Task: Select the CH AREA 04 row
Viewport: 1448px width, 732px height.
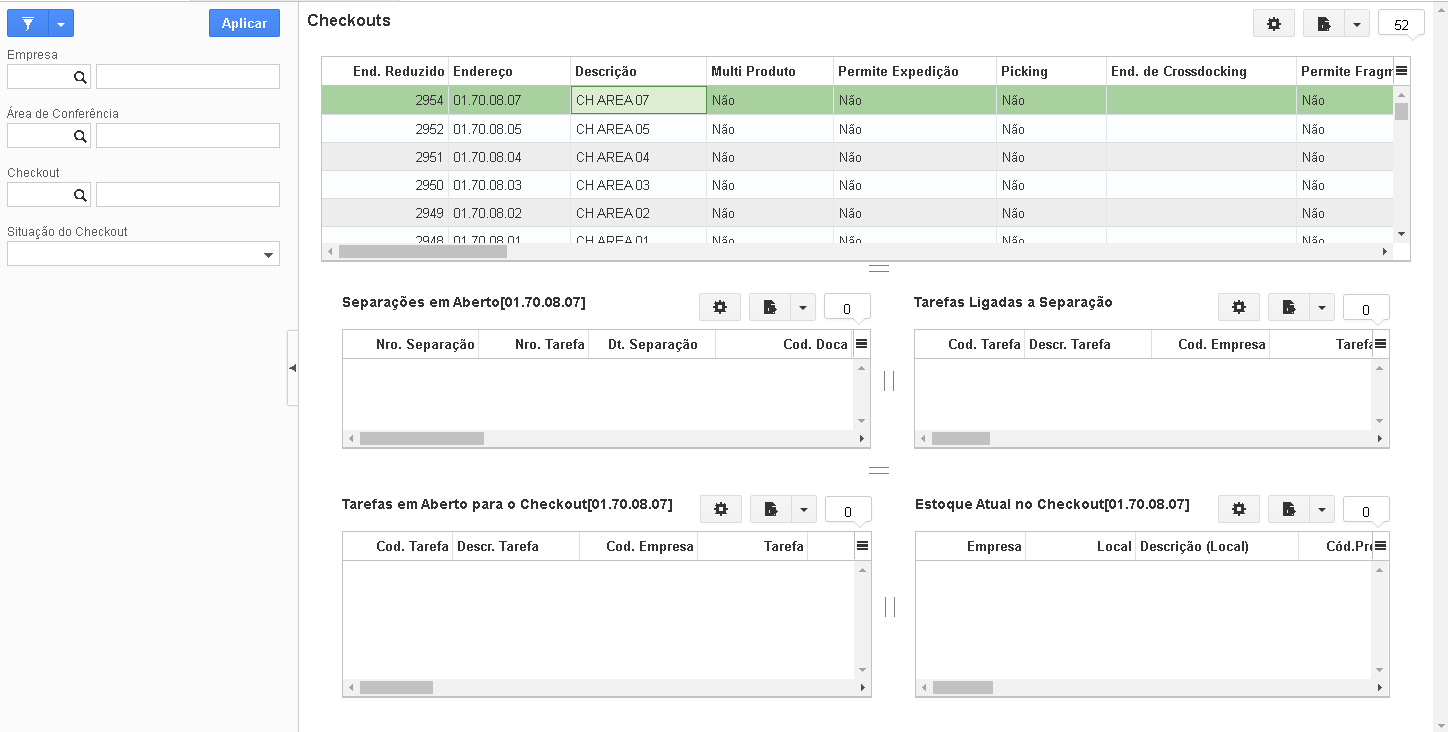Action: (857, 157)
